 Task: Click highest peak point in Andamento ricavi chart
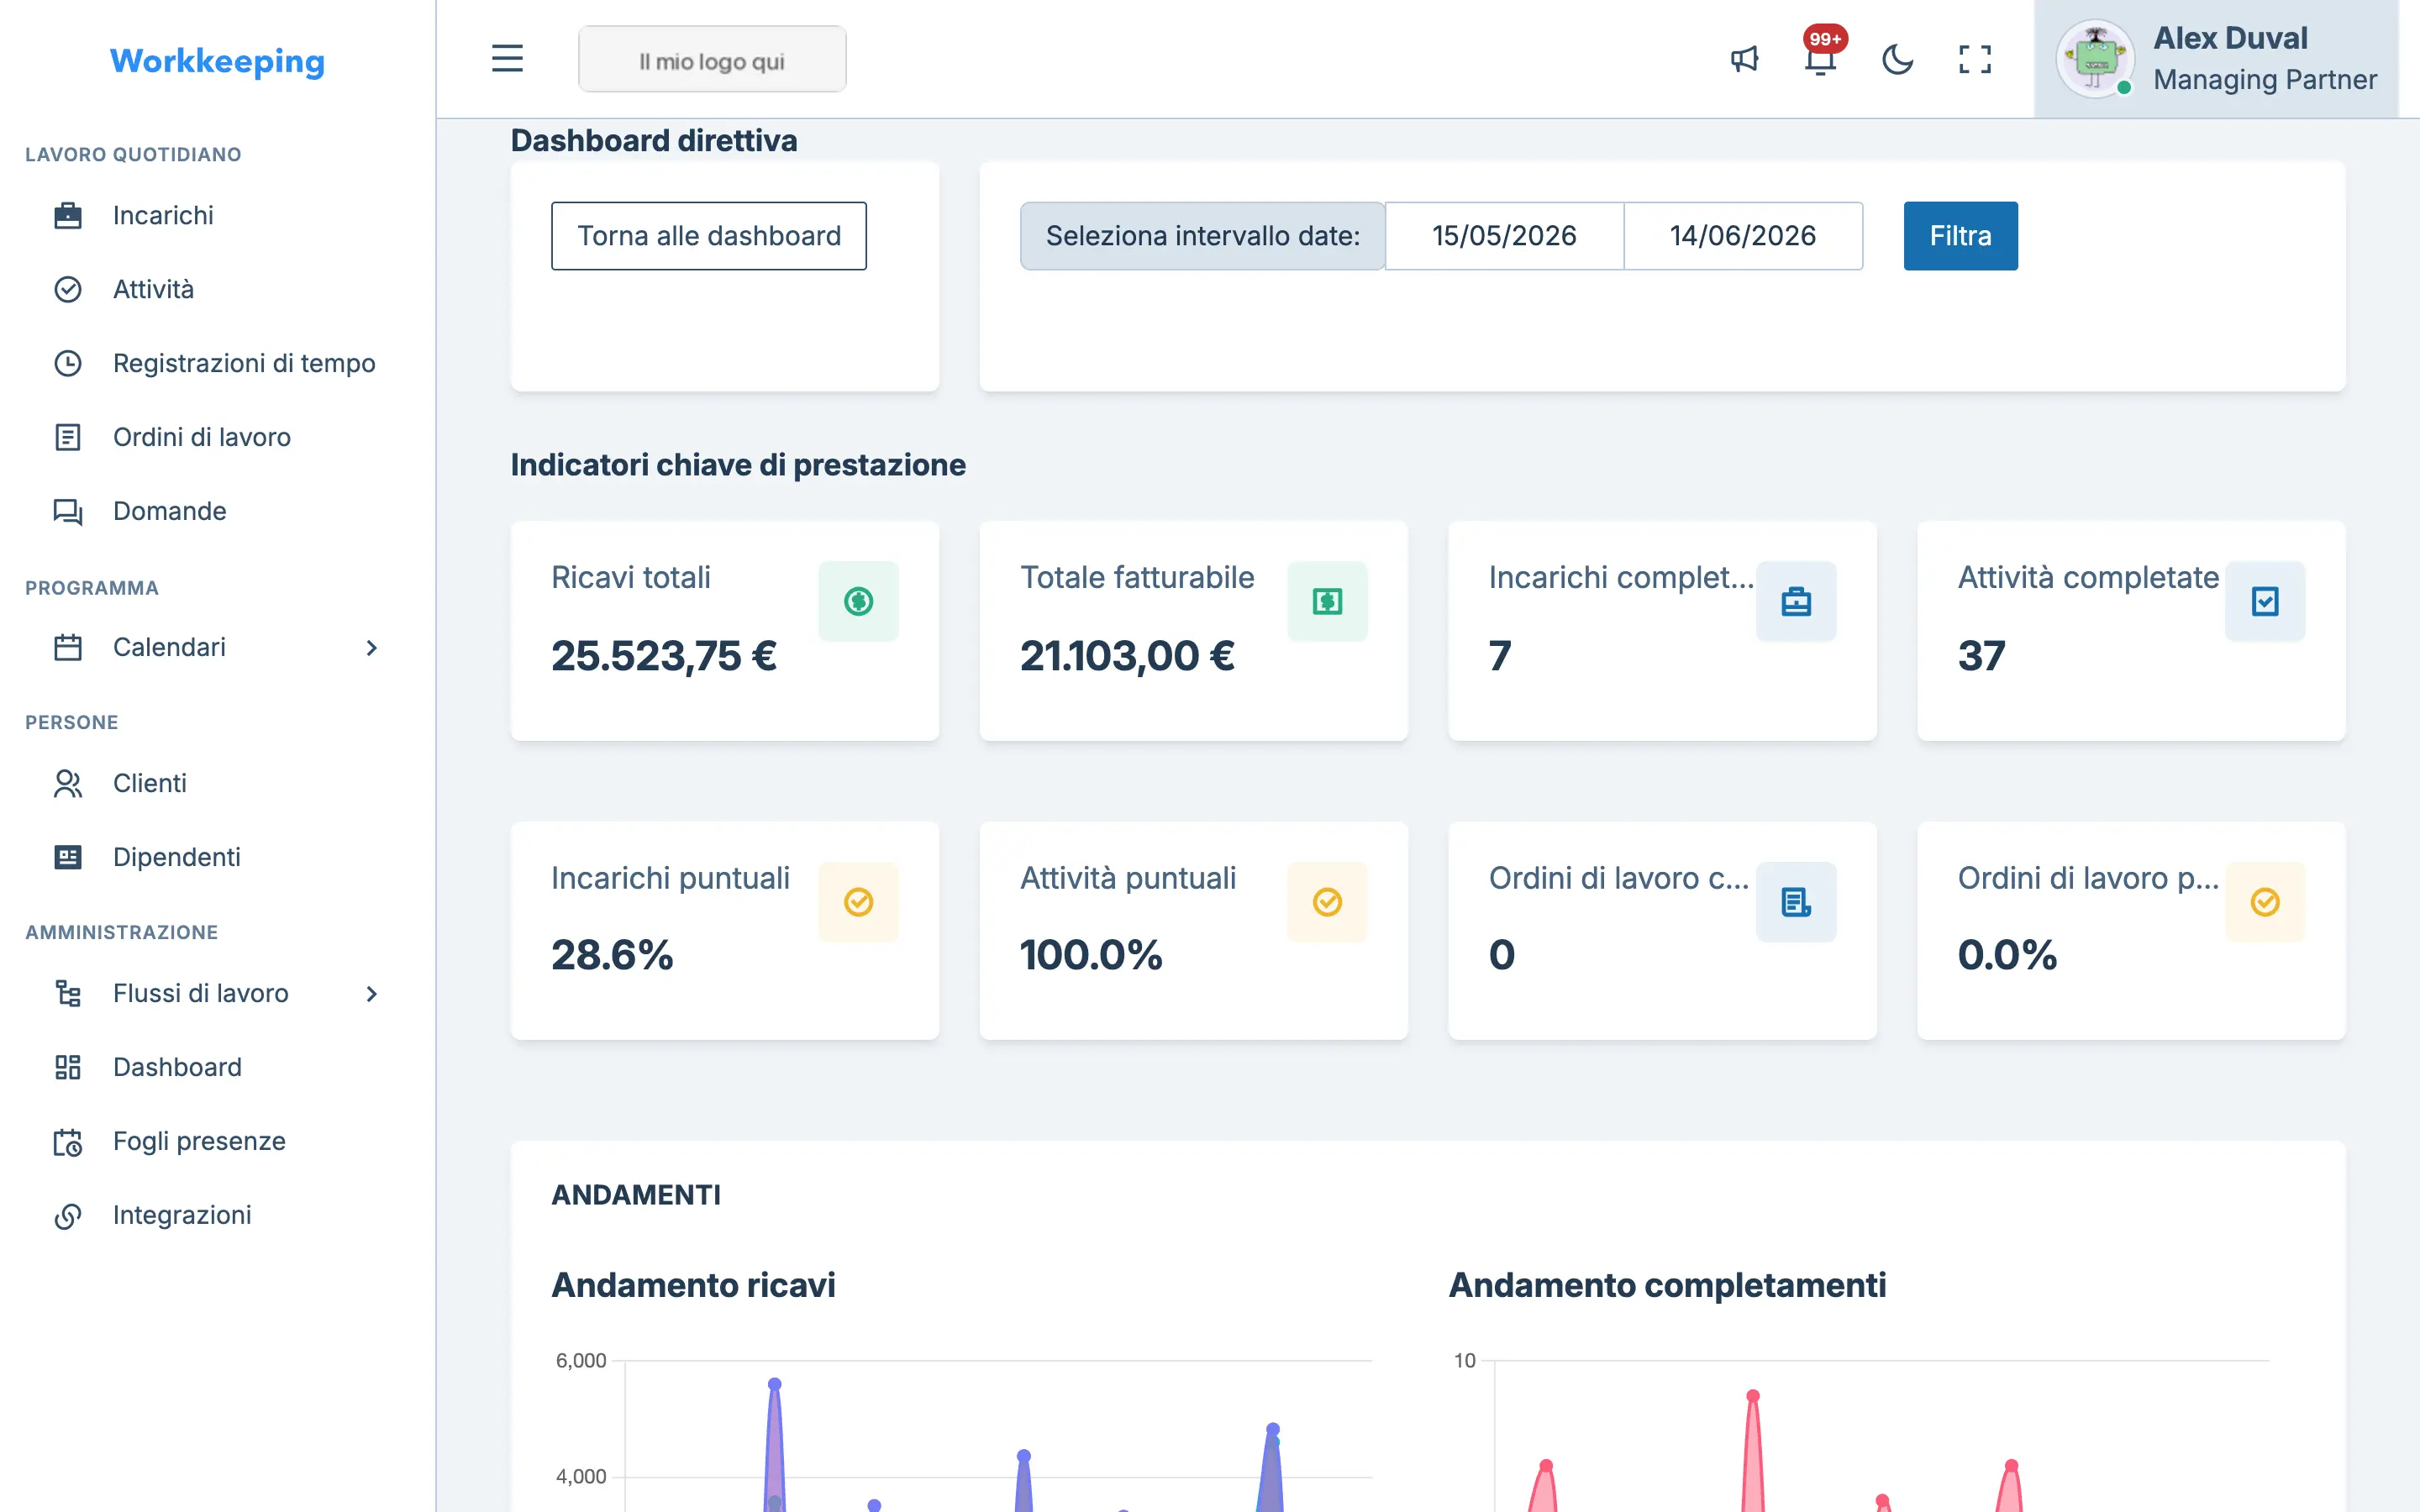(774, 1385)
